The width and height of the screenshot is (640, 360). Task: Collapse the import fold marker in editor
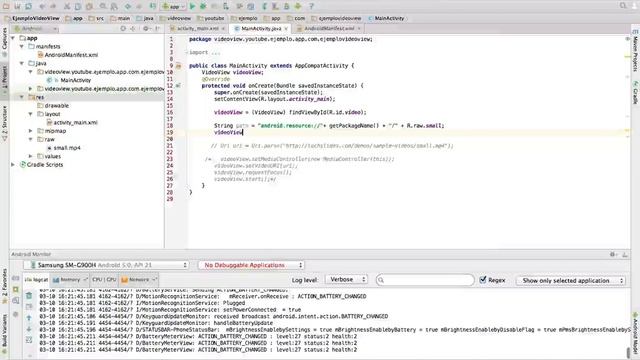pyautogui.click(x=187, y=52)
